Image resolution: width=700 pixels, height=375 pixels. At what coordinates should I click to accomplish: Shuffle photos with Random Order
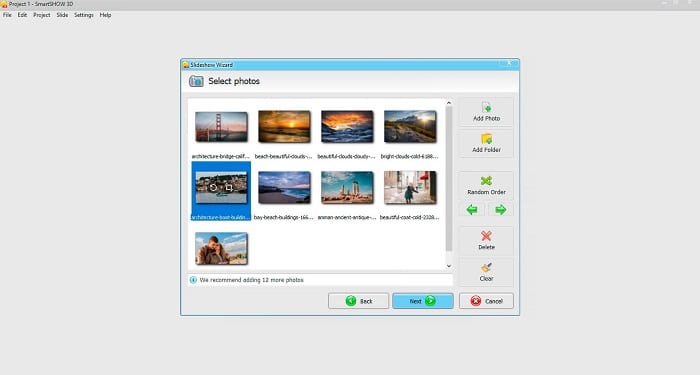tap(486, 186)
